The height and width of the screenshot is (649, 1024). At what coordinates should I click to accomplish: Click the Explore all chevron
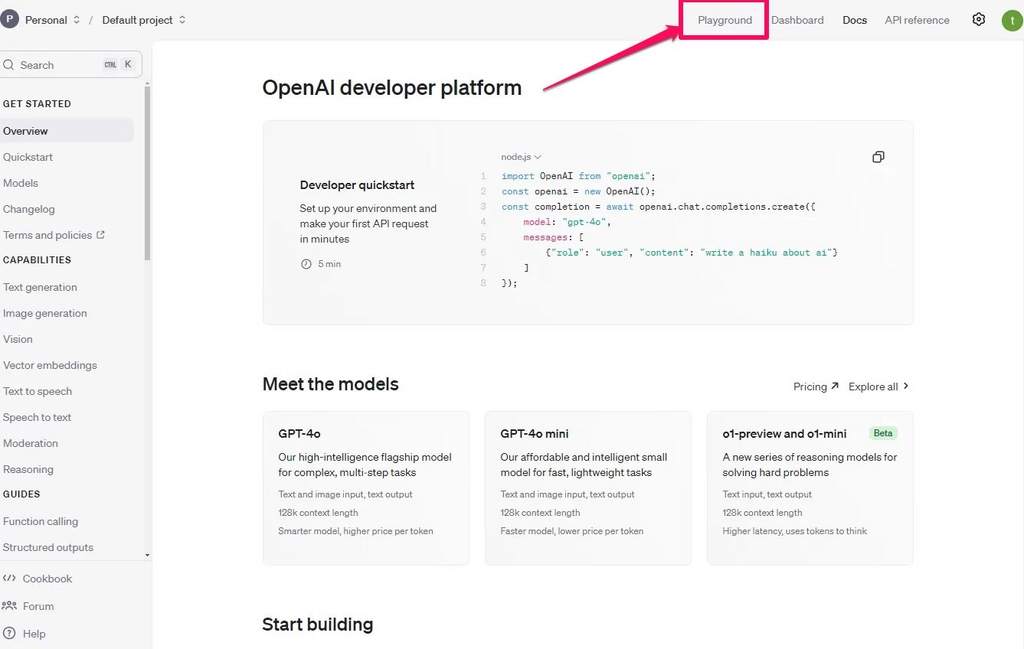906,386
